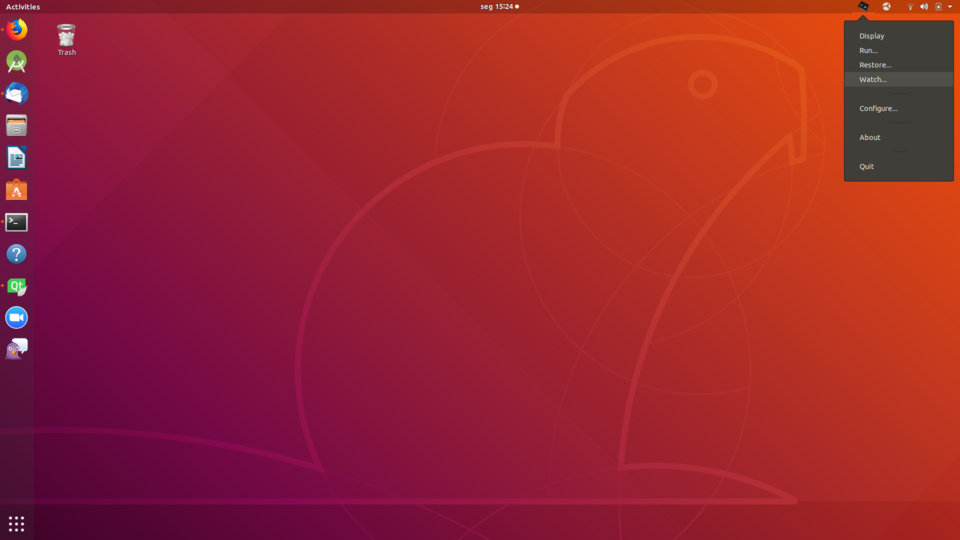Open the Terminal from the dock
Screen dimensions: 960x540
click(x=17, y=222)
